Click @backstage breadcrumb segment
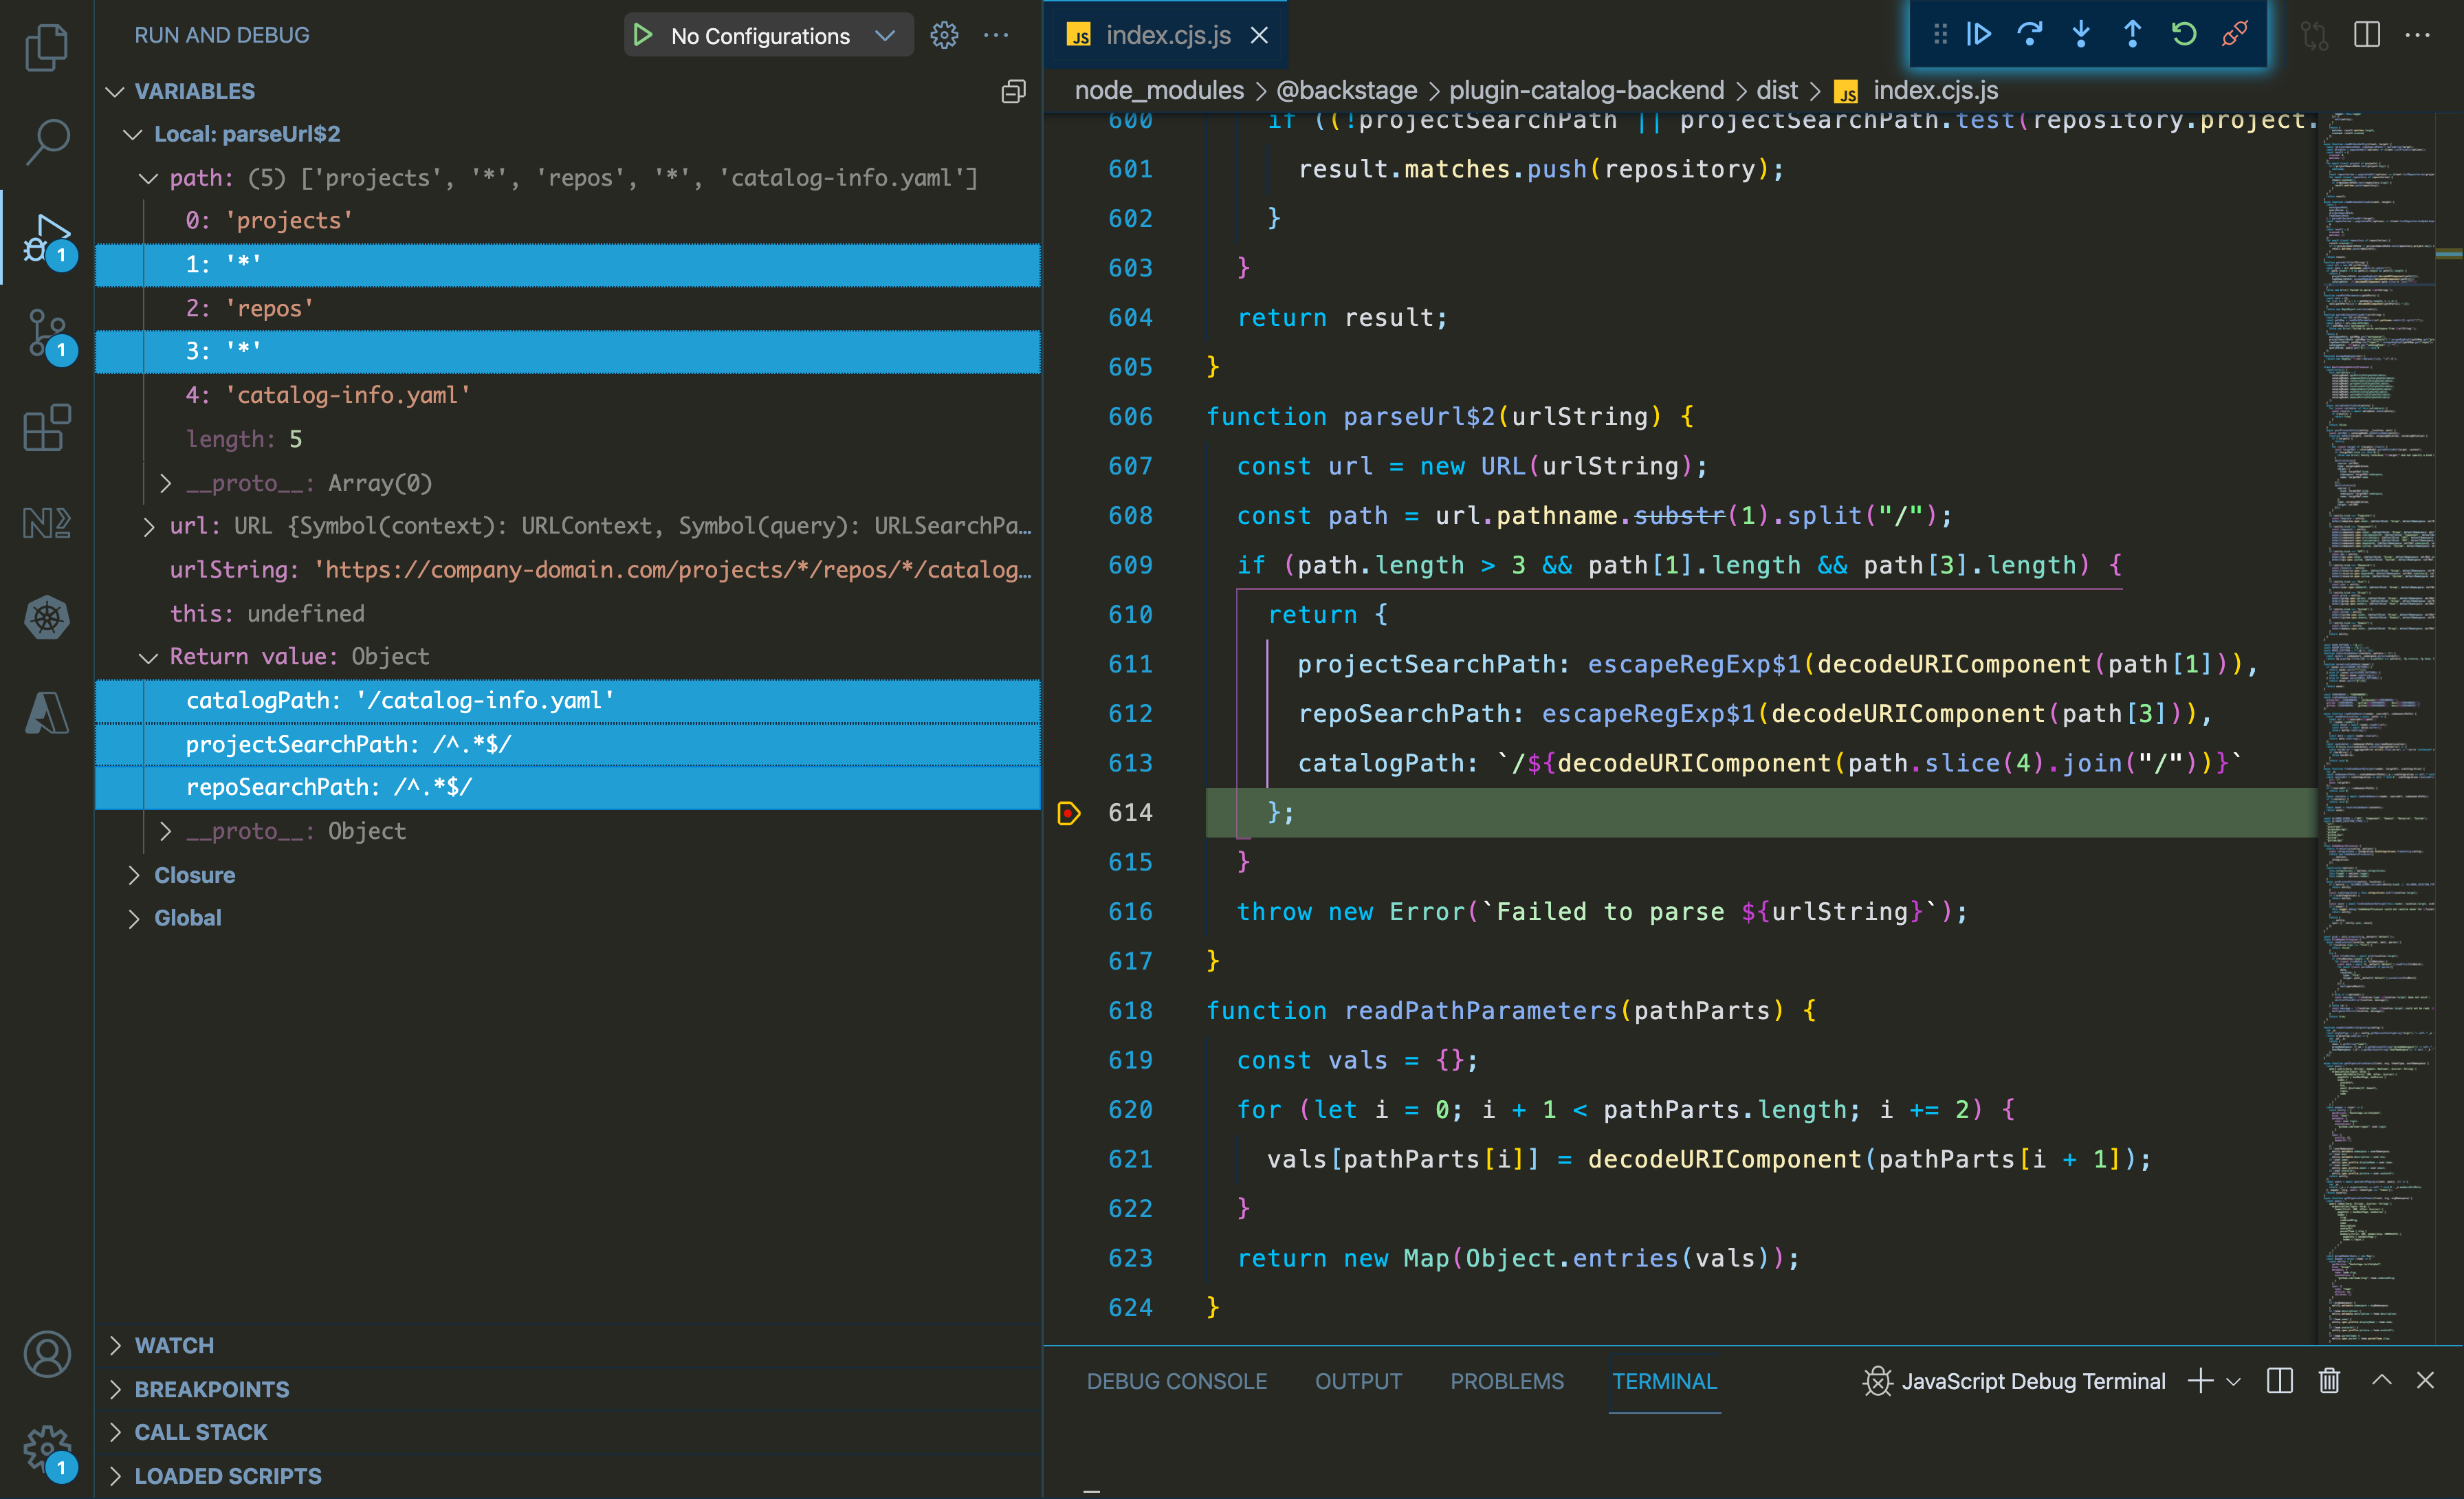Image resolution: width=2464 pixels, height=1499 pixels. click(1346, 90)
